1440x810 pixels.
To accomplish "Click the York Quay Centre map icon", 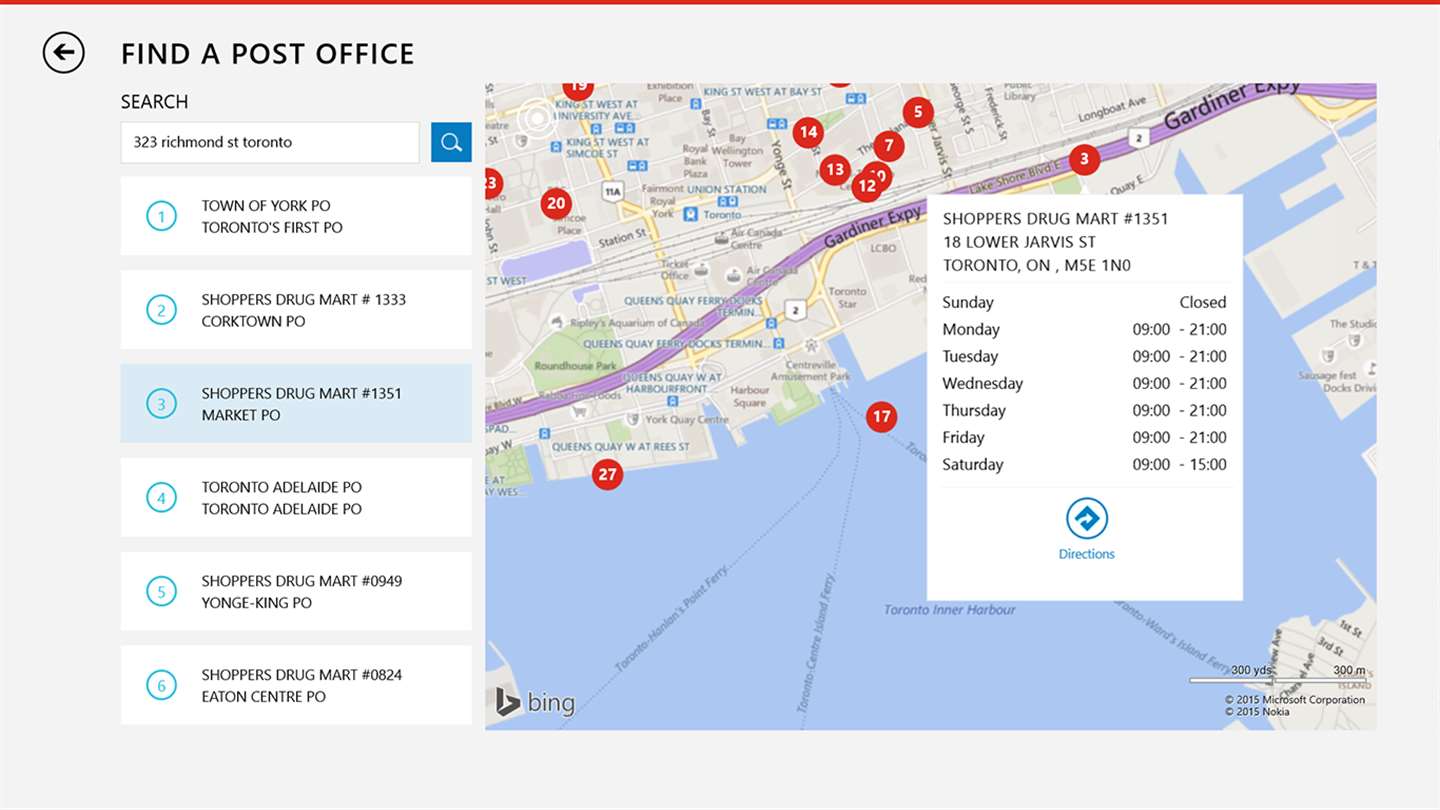I will point(631,419).
